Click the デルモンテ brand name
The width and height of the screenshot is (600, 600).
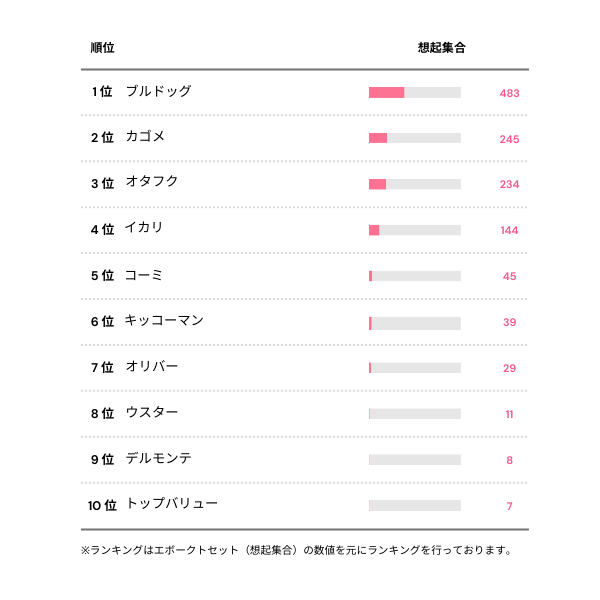click(158, 459)
